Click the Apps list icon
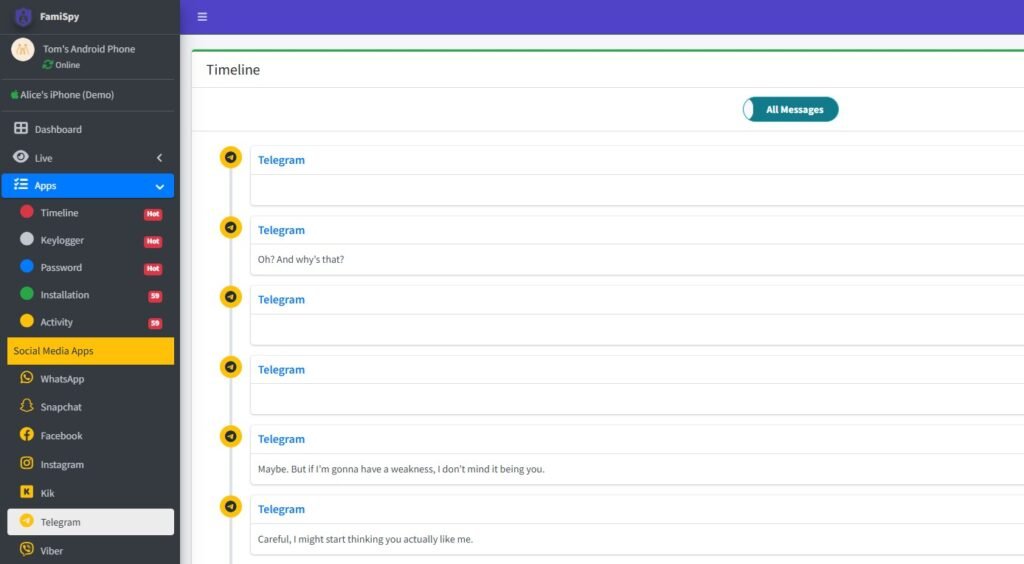The height and width of the screenshot is (564, 1024). point(21,185)
